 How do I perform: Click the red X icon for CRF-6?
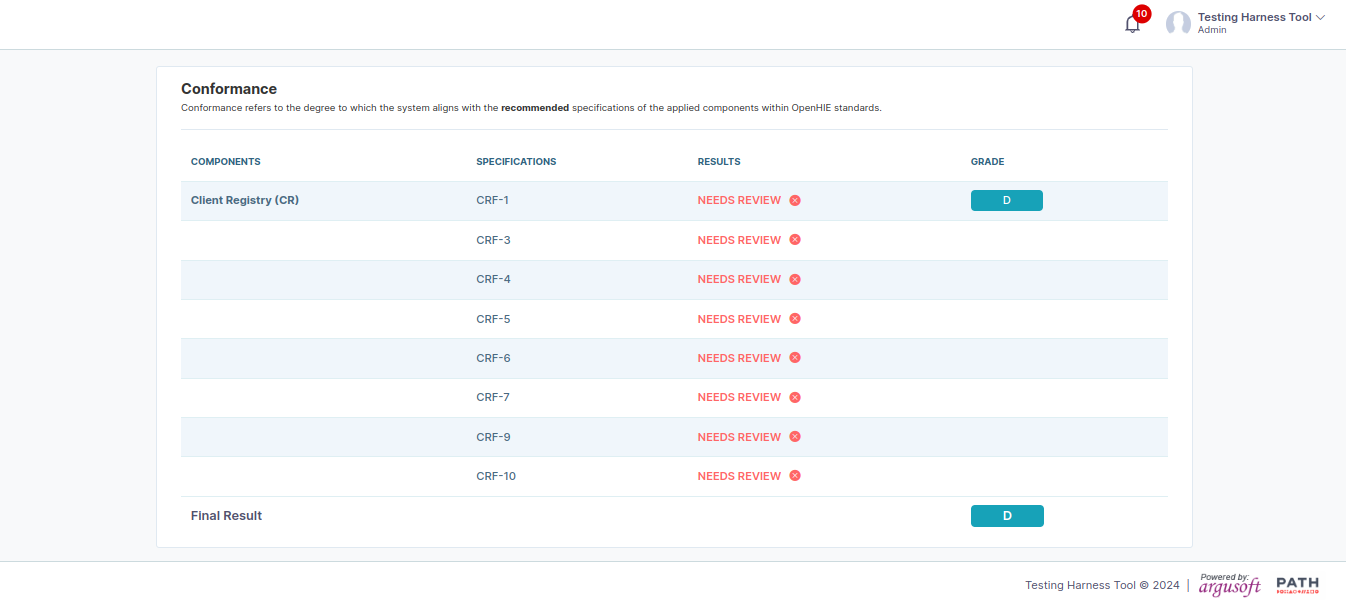(795, 358)
